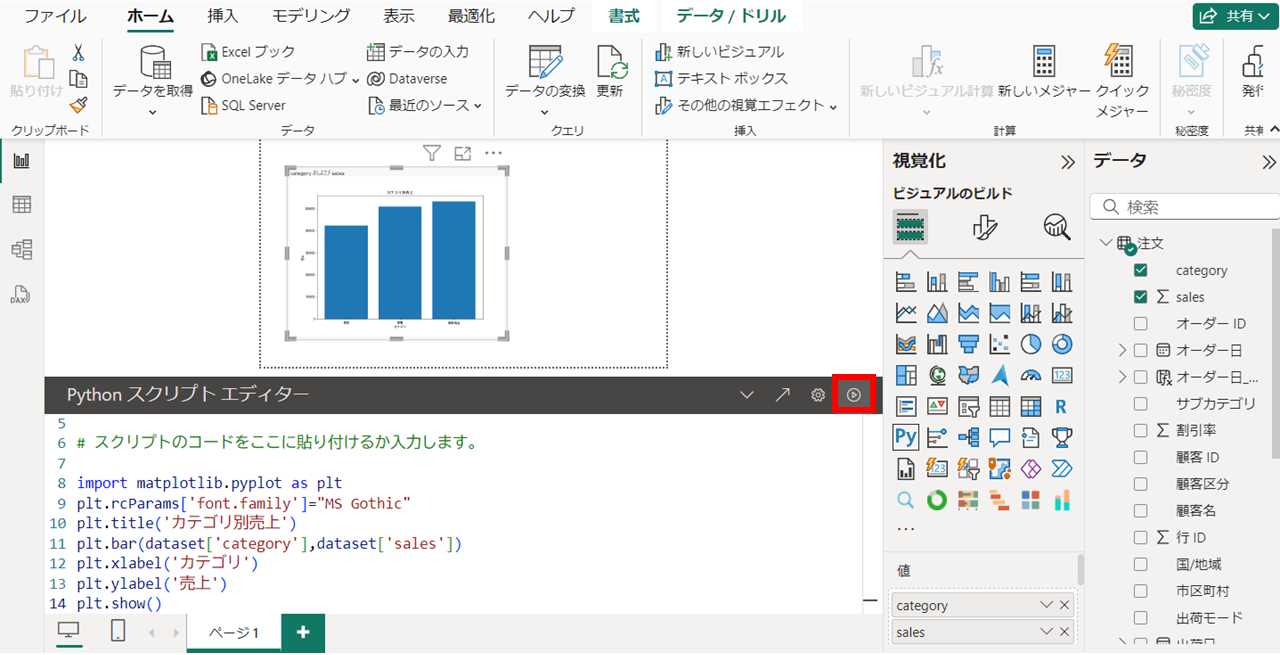Open Python script options gear icon

coord(817,395)
